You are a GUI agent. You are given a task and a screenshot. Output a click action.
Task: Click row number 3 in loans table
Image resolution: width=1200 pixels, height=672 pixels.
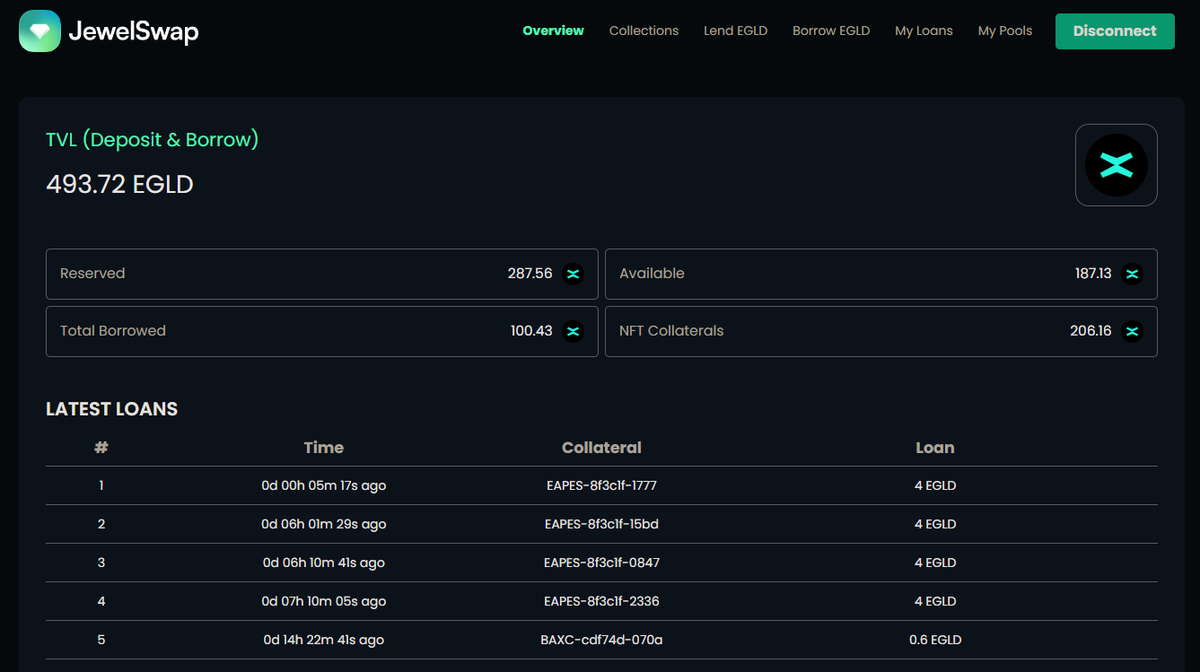[x=101, y=563]
